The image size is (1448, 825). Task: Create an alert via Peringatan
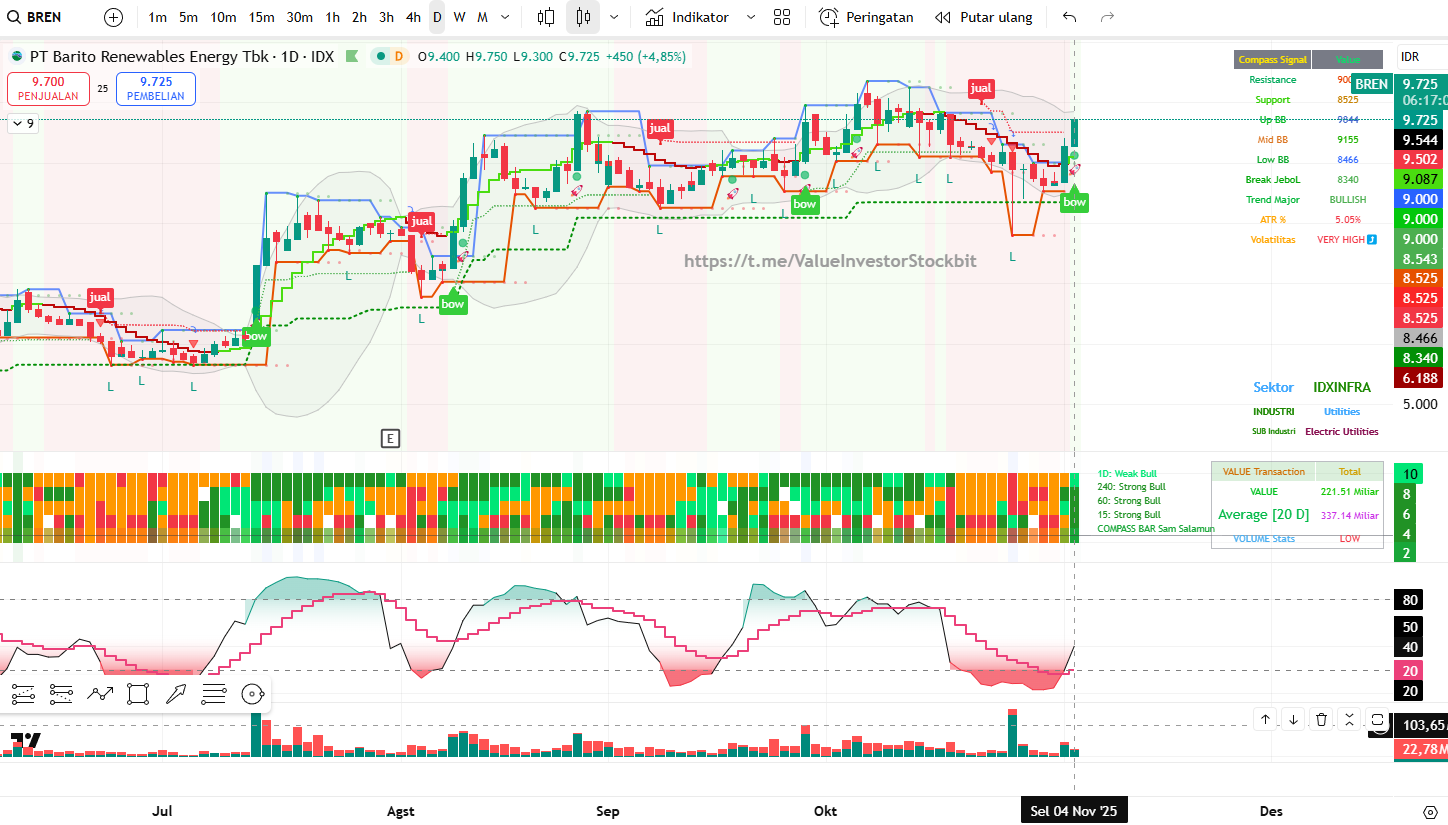point(866,17)
